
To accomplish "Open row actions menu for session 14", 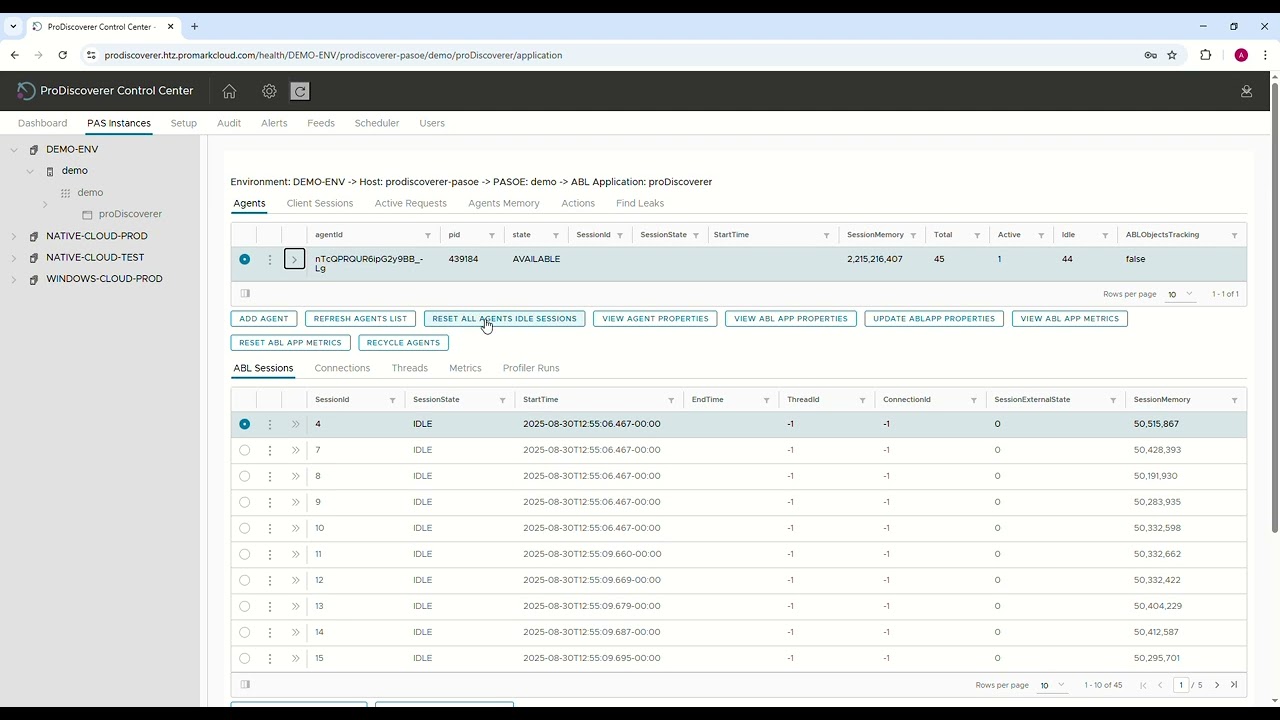I will coord(269,632).
